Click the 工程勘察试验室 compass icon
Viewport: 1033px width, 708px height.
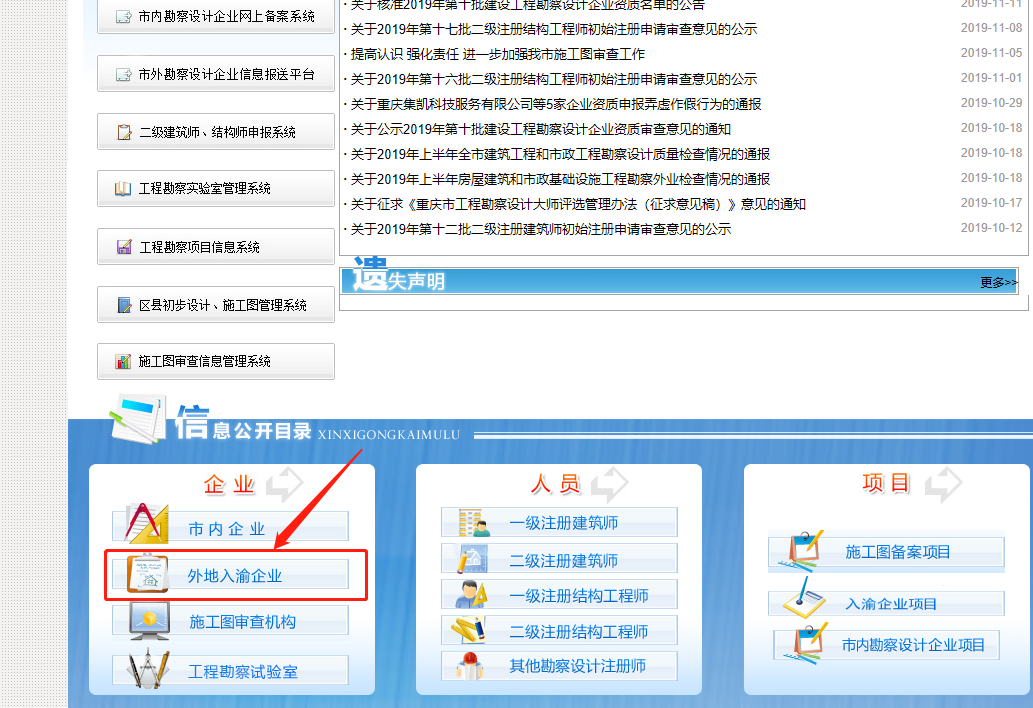(147, 669)
